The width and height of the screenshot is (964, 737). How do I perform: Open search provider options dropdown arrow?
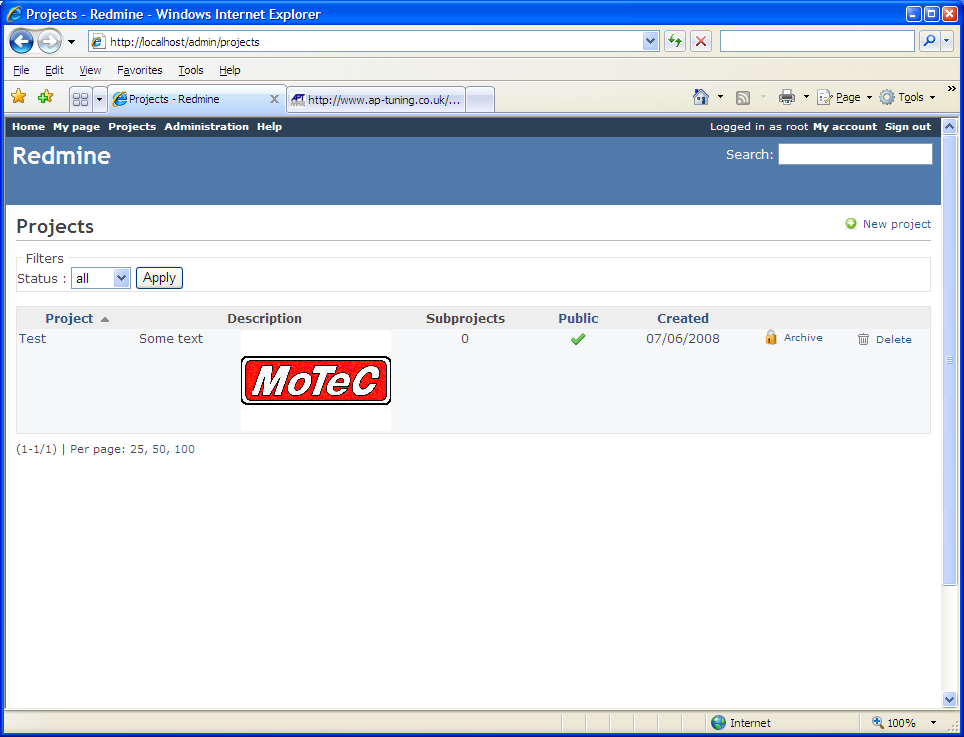pyautogui.click(x=946, y=41)
